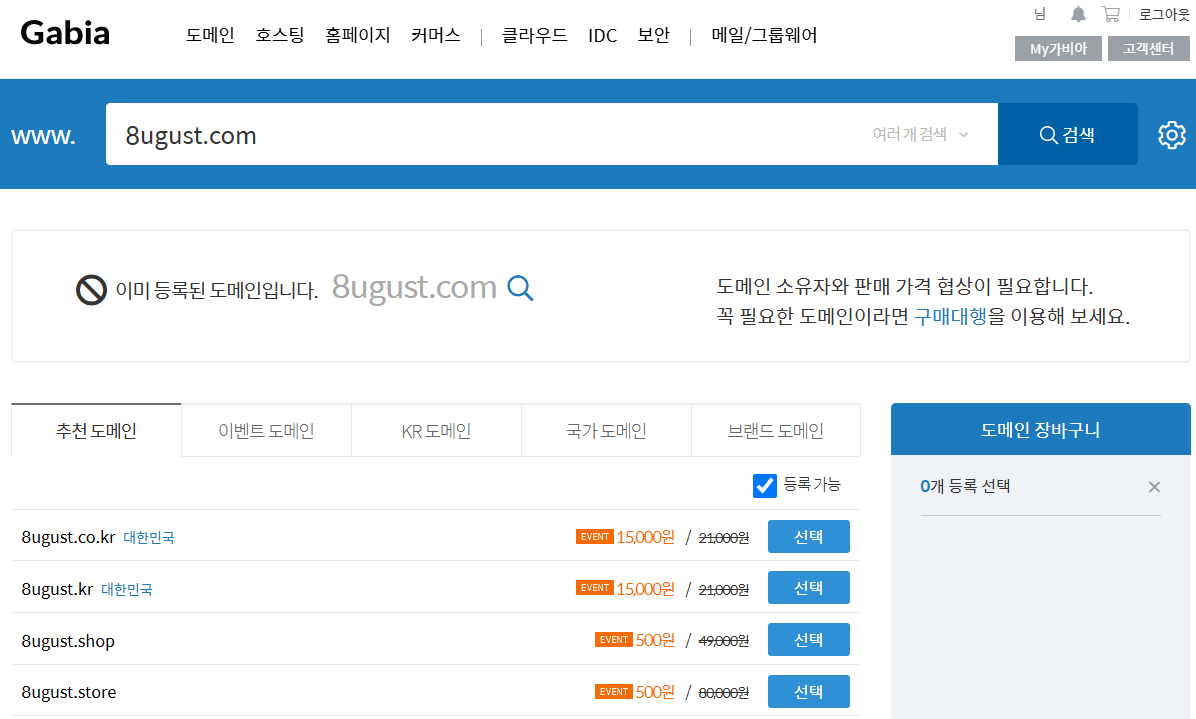This screenshot has width=1196, height=719.
Task: Open the My가비아 button
Action: (1058, 49)
